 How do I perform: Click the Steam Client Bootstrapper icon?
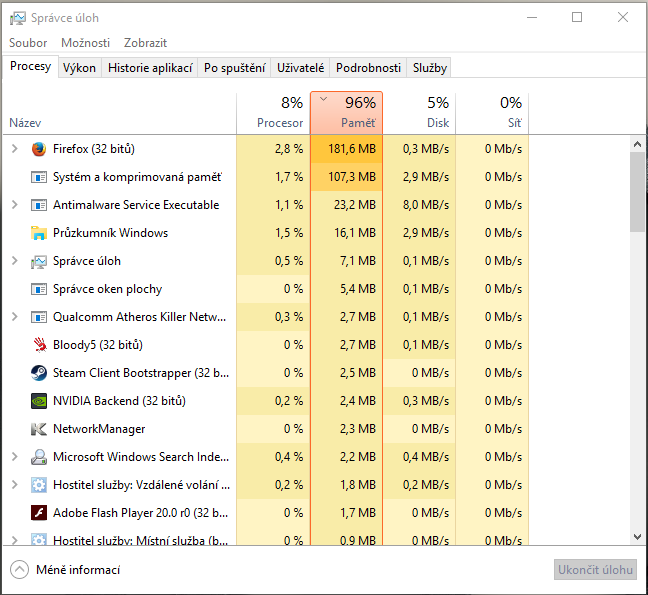(39, 373)
